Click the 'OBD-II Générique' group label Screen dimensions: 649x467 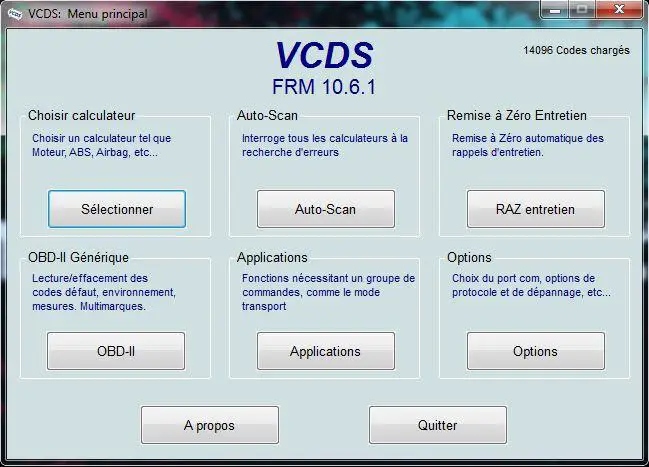pyautogui.click(x=78, y=258)
